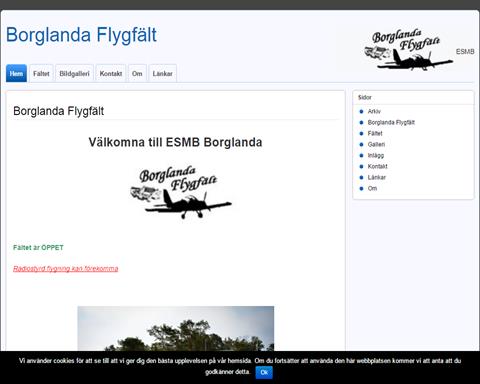
Task: Click the Sidor sidebar header
Action: (413, 97)
